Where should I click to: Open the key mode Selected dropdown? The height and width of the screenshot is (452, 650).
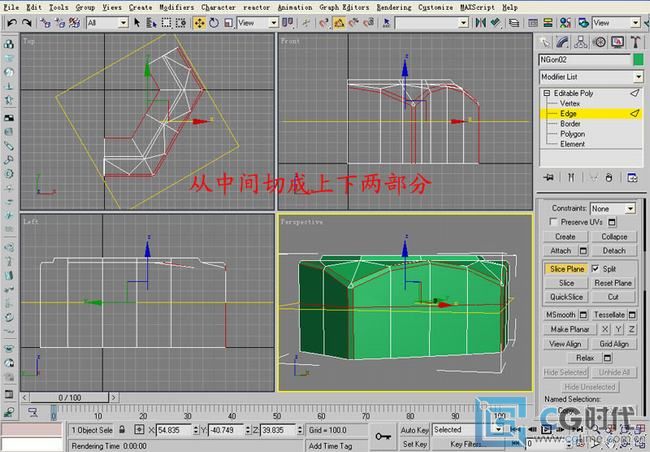(x=467, y=430)
